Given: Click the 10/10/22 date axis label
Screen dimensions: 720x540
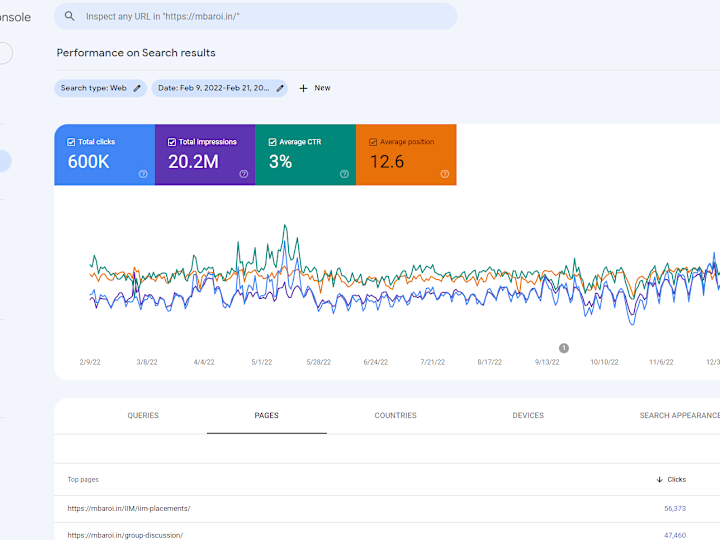Looking at the screenshot, I should pos(604,362).
